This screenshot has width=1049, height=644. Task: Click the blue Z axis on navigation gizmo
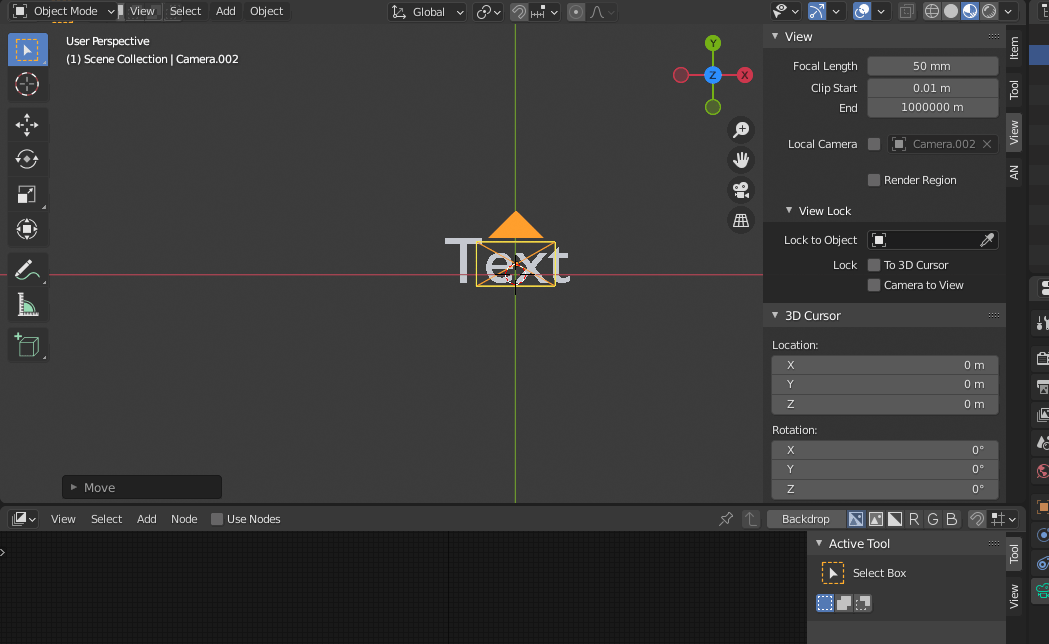[713, 75]
